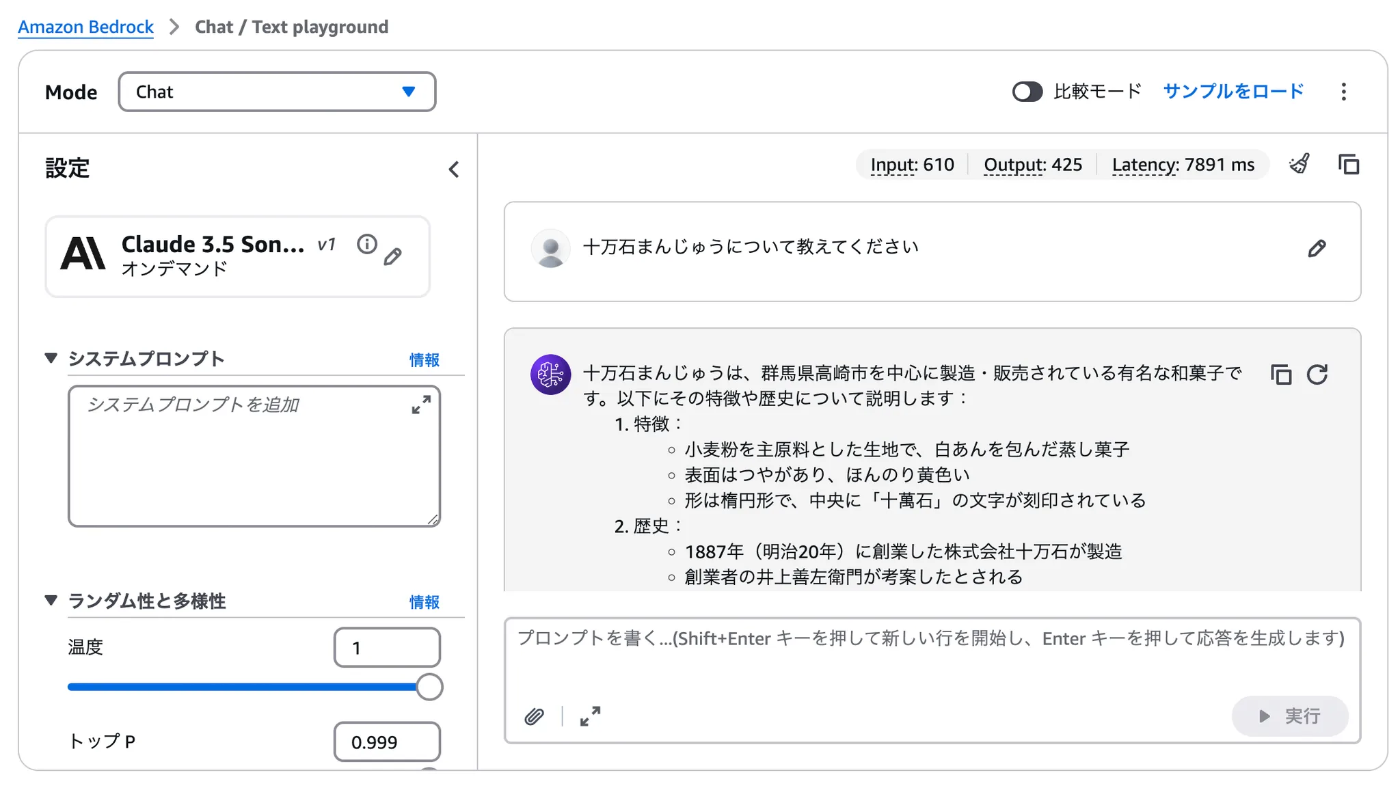Image resolution: width=1400 pixels, height=790 pixels.
Task: Clear the chat with the broom icon
Action: pyautogui.click(x=1299, y=164)
